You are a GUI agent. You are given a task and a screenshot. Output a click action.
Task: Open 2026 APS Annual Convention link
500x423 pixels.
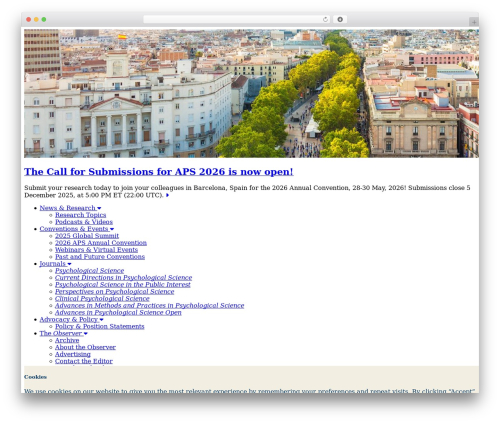tap(101, 243)
